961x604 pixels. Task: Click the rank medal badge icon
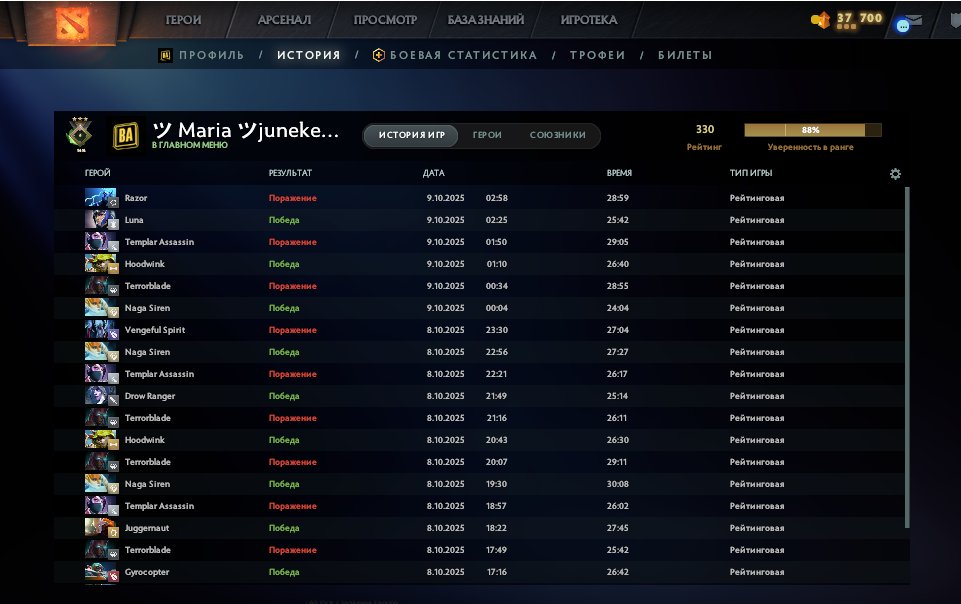(77, 134)
